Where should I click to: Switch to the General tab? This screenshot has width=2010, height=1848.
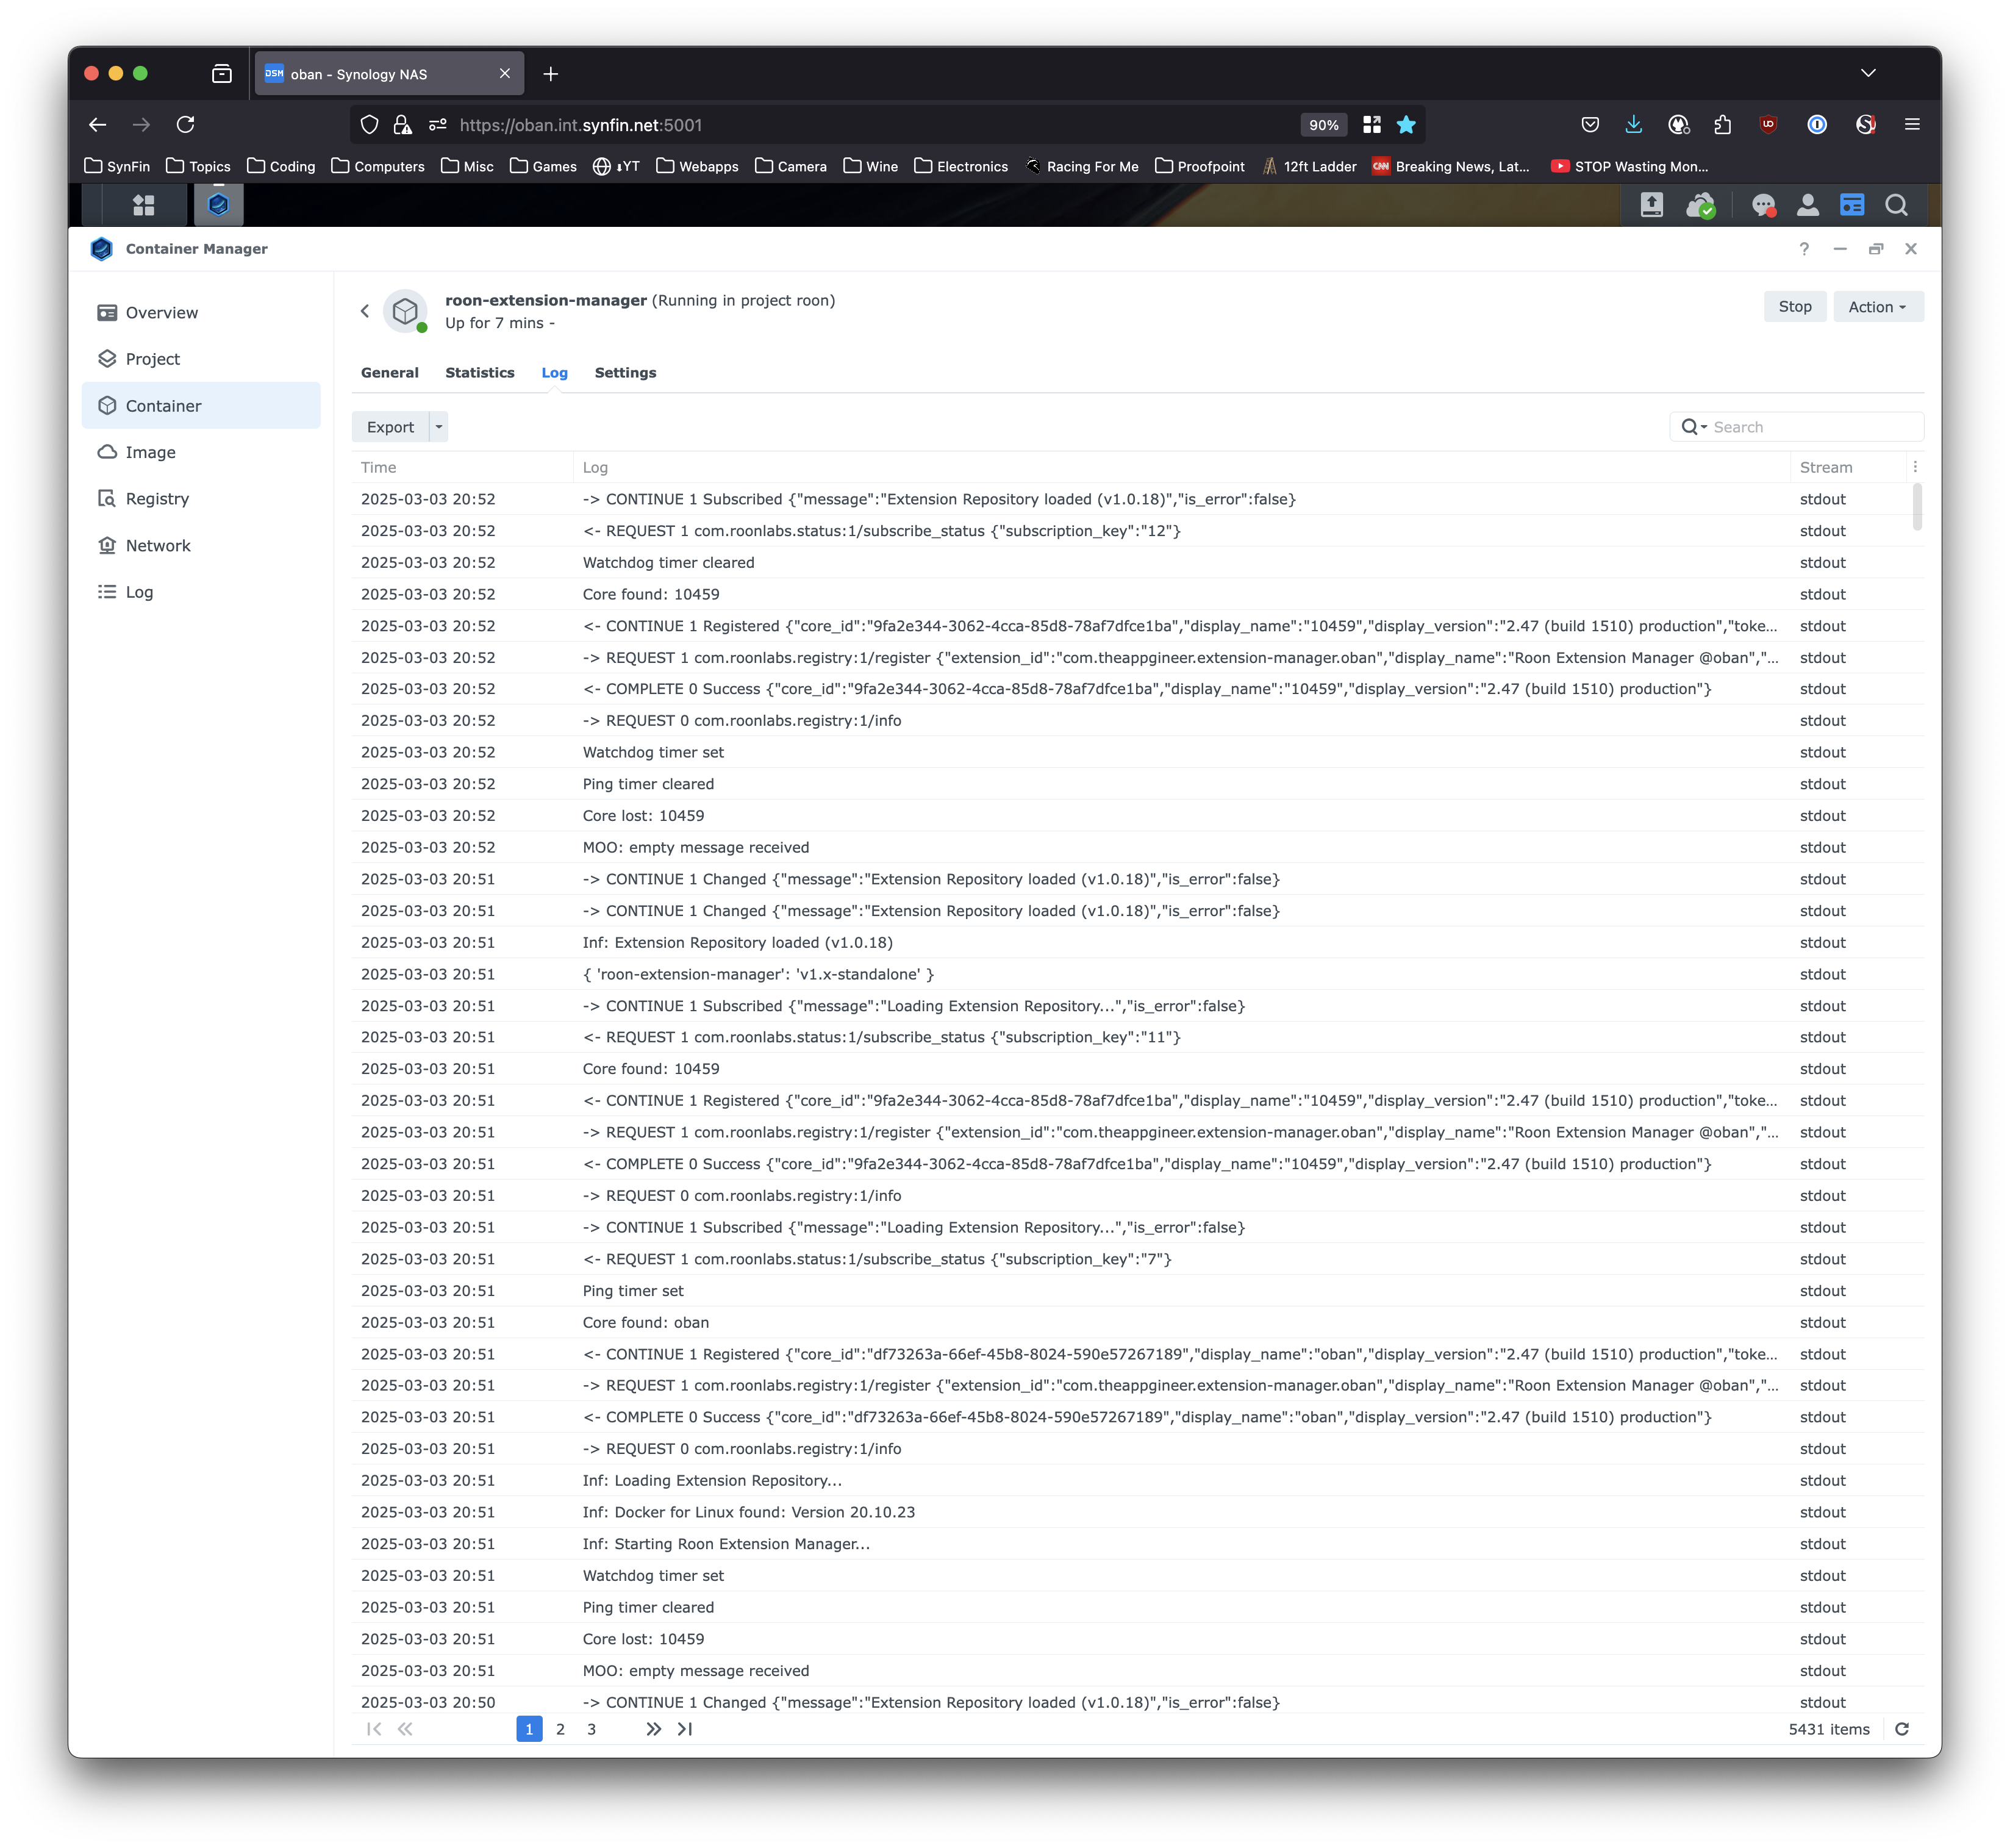pyautogui.click(x=390, y=373)
